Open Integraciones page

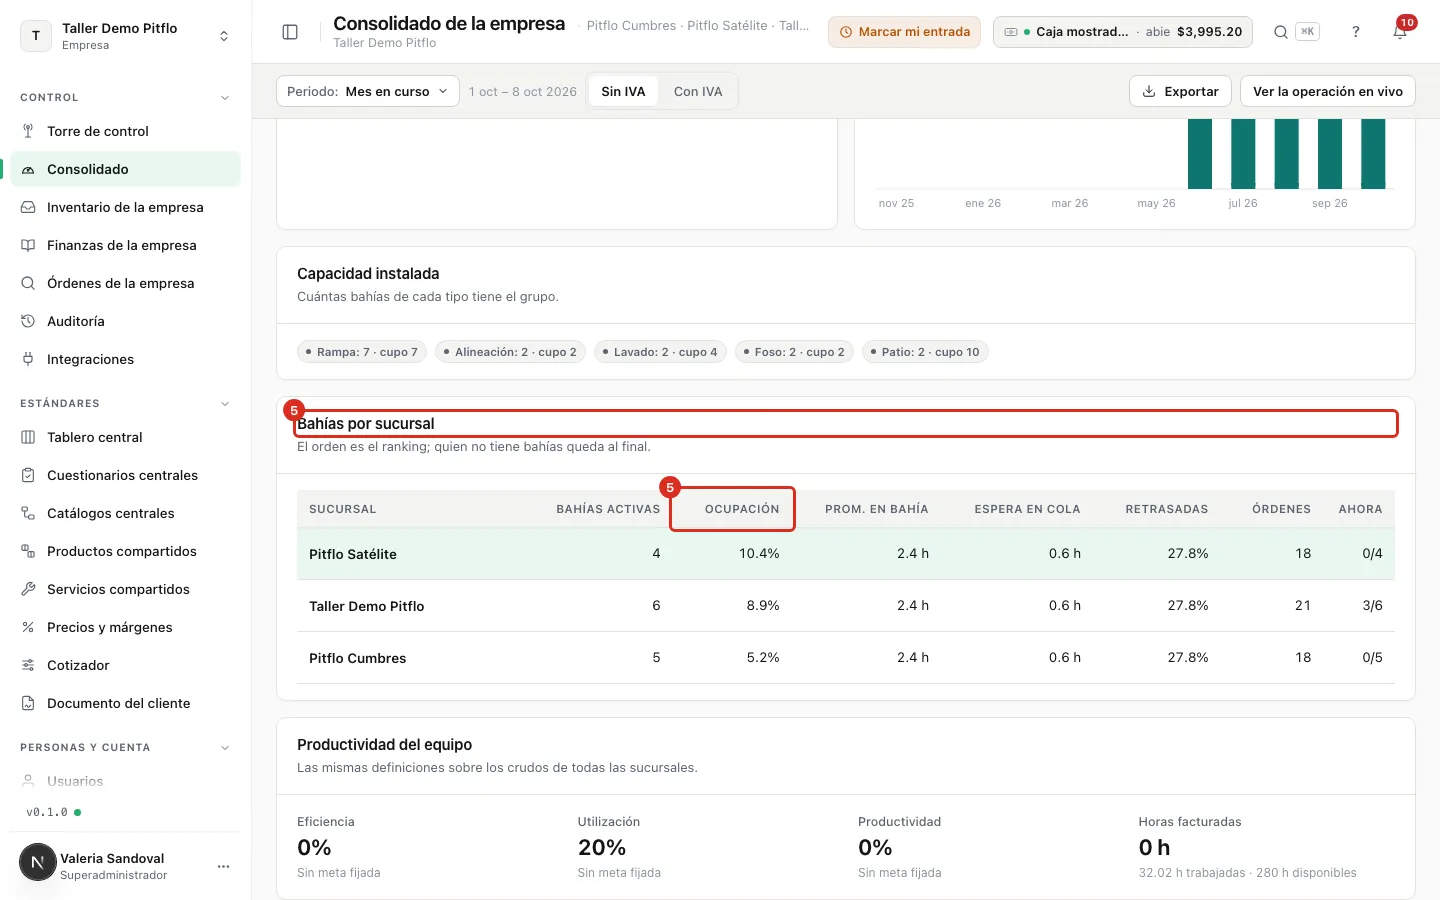point(126,359)
